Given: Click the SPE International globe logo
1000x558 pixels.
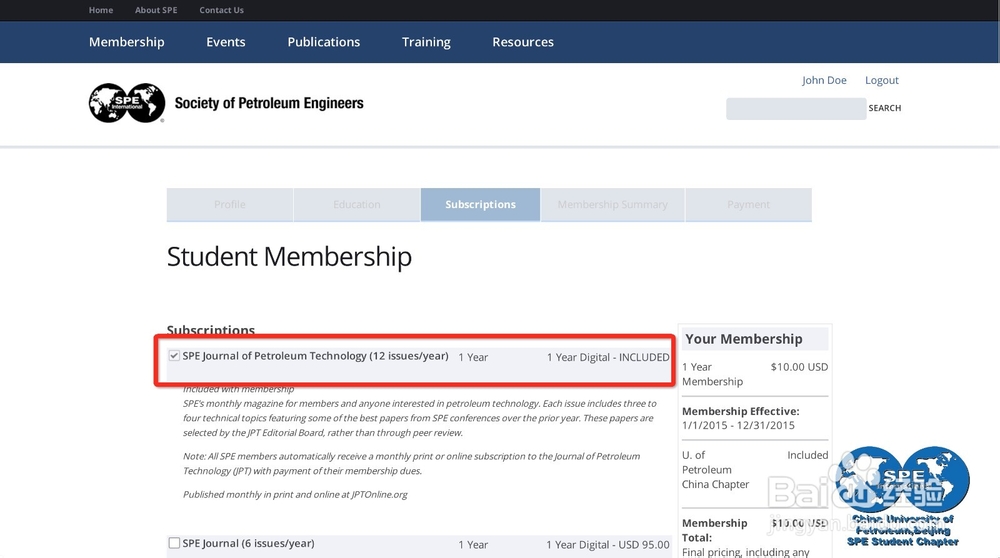Looking at the screenshot, I should [x=127, y=103].
